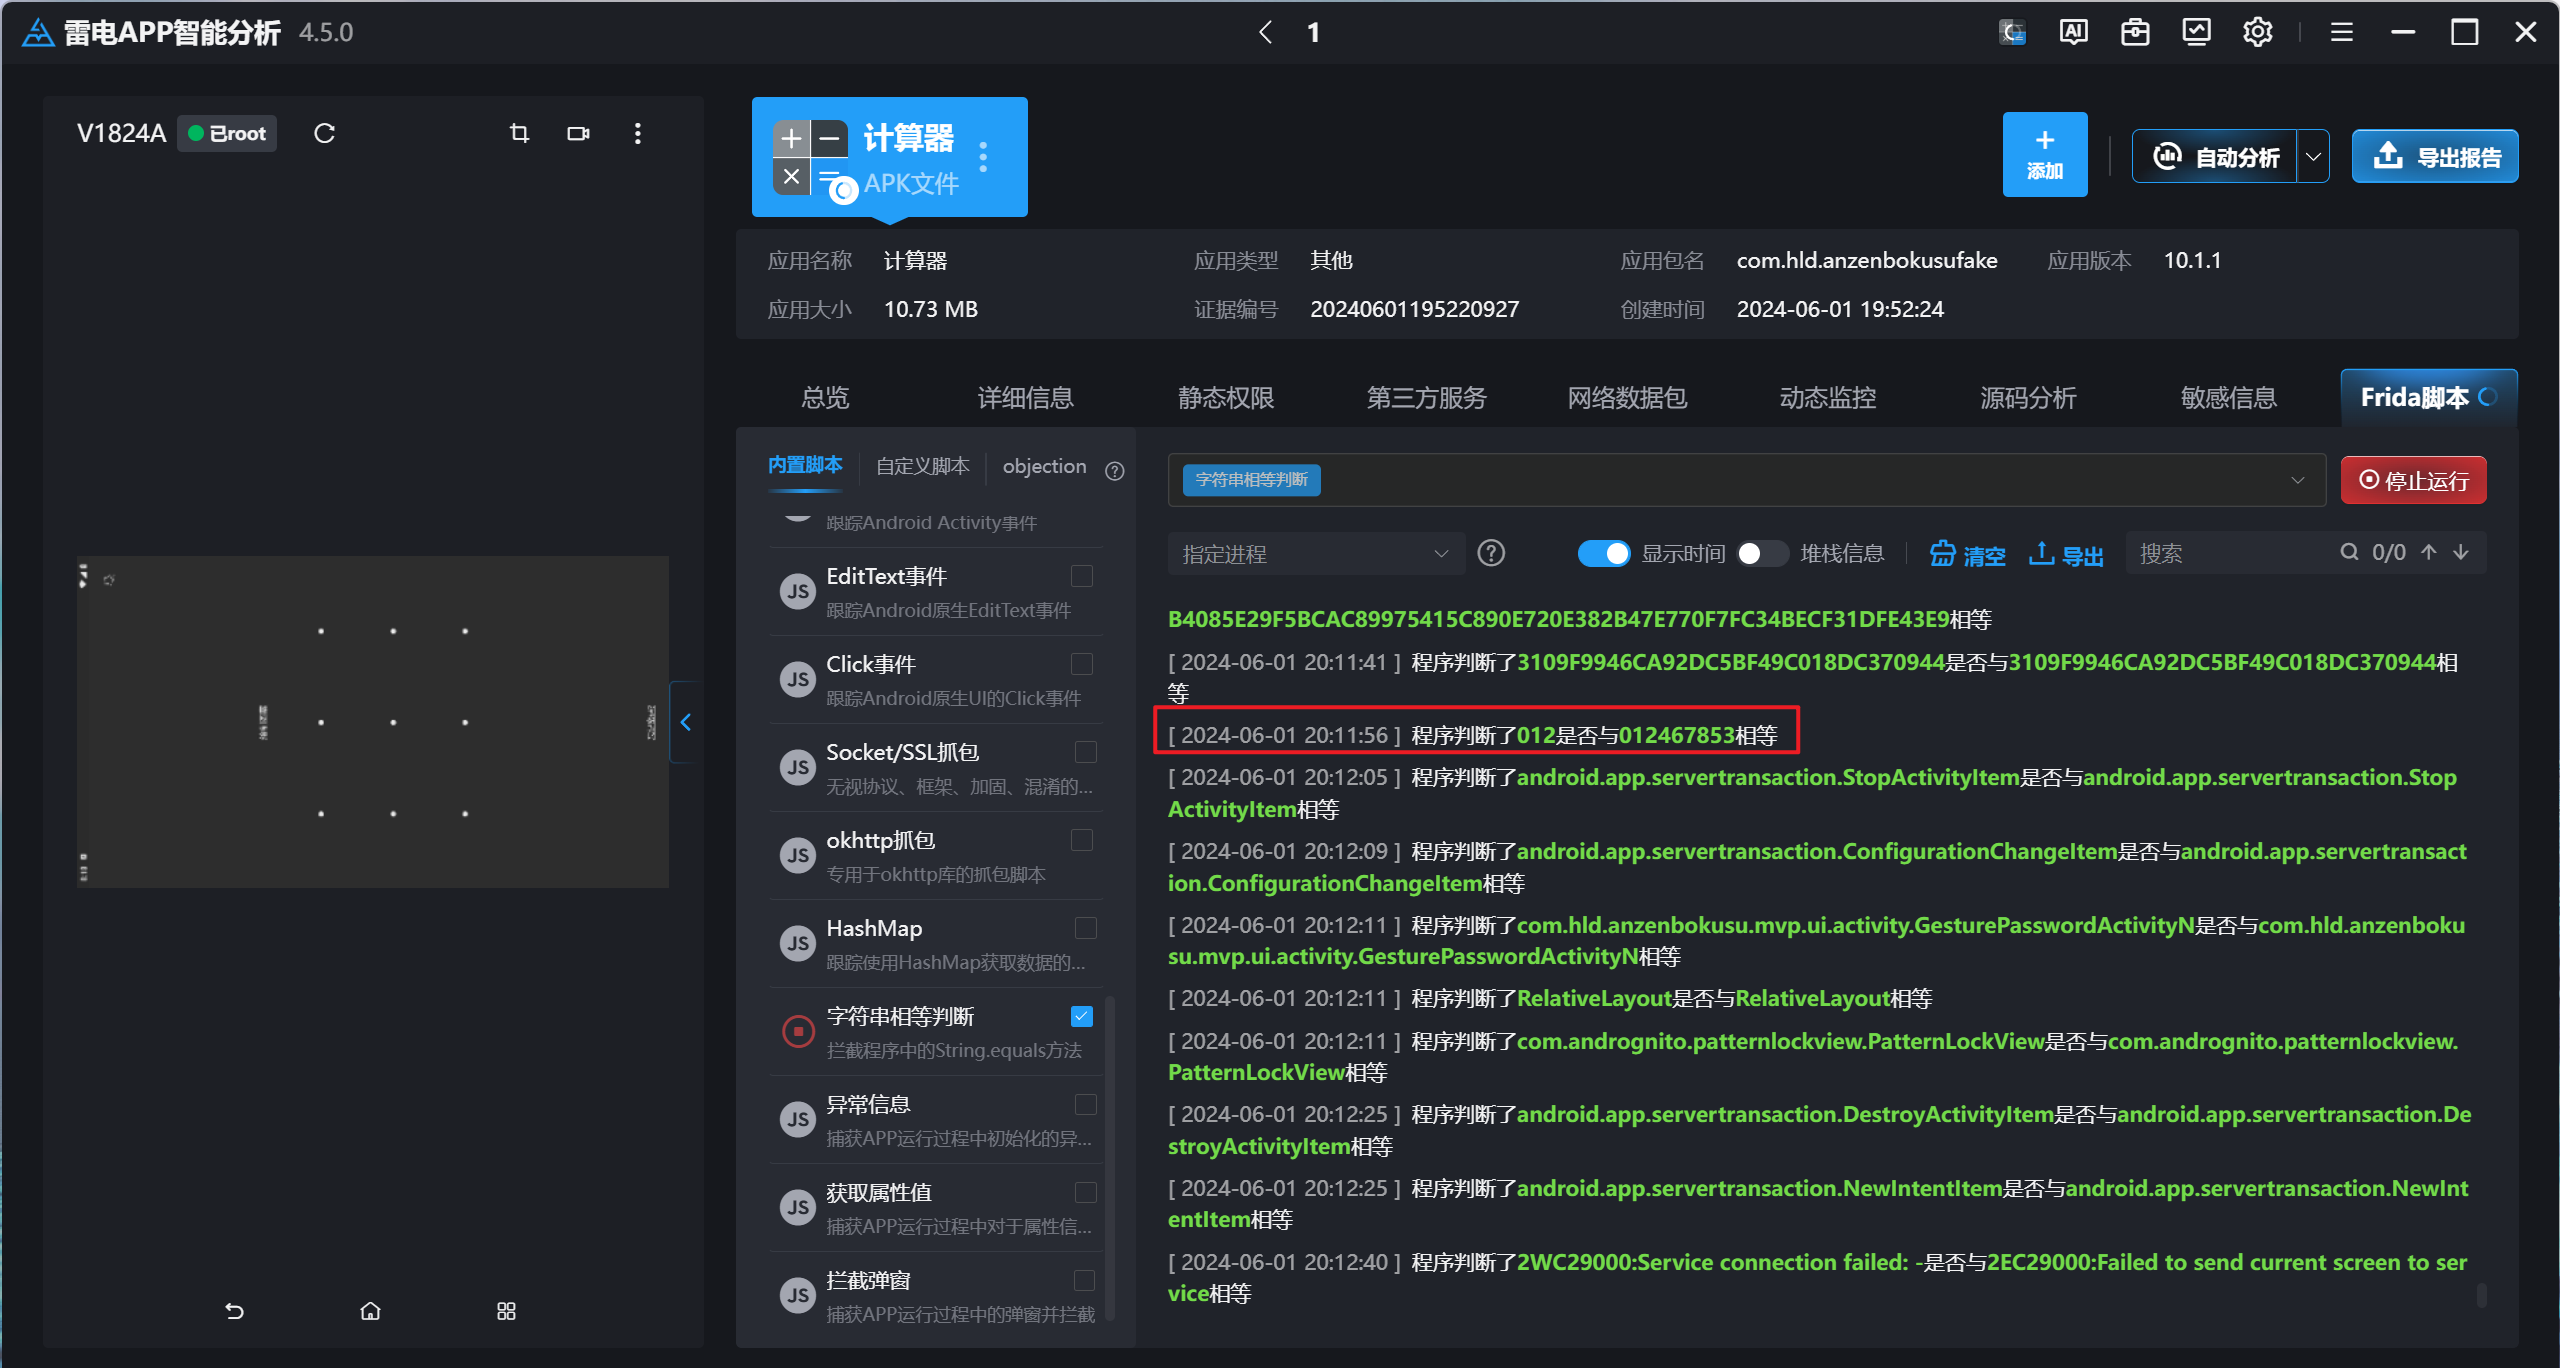
Task: Open the device panel three-dot menu
Action: (638, 133)
